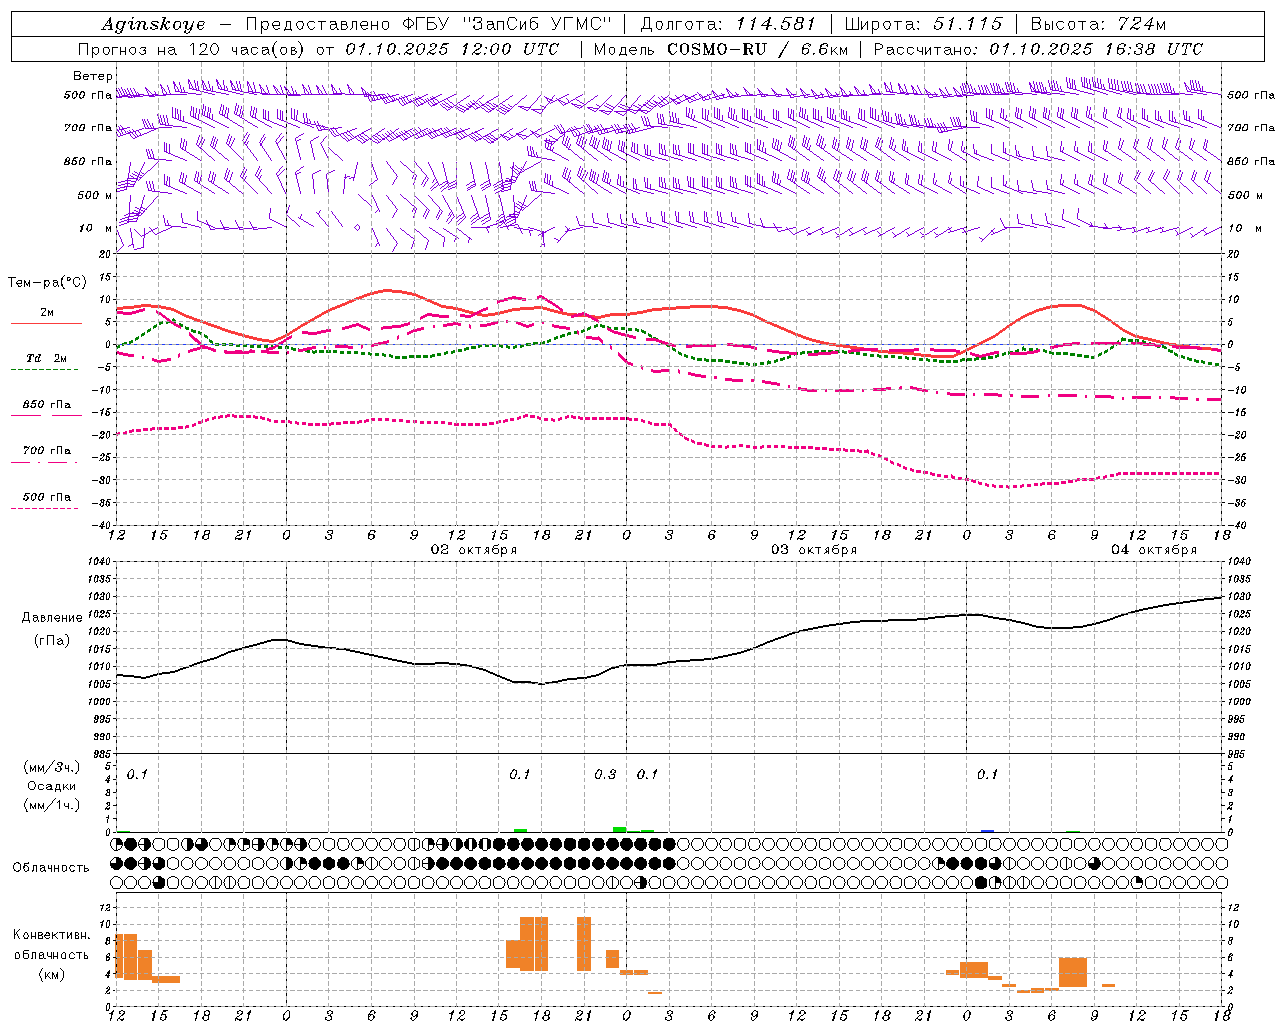Click the orange 6 km convective bar on 04 октября
This screenshot has width=1280, height=1024.
(1073, 972)
